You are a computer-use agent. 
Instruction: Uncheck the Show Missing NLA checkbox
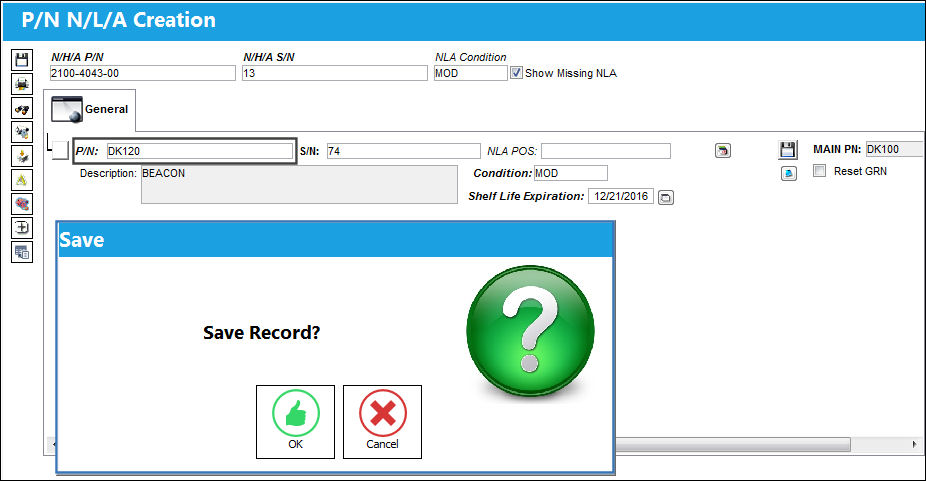coord(516,73)
